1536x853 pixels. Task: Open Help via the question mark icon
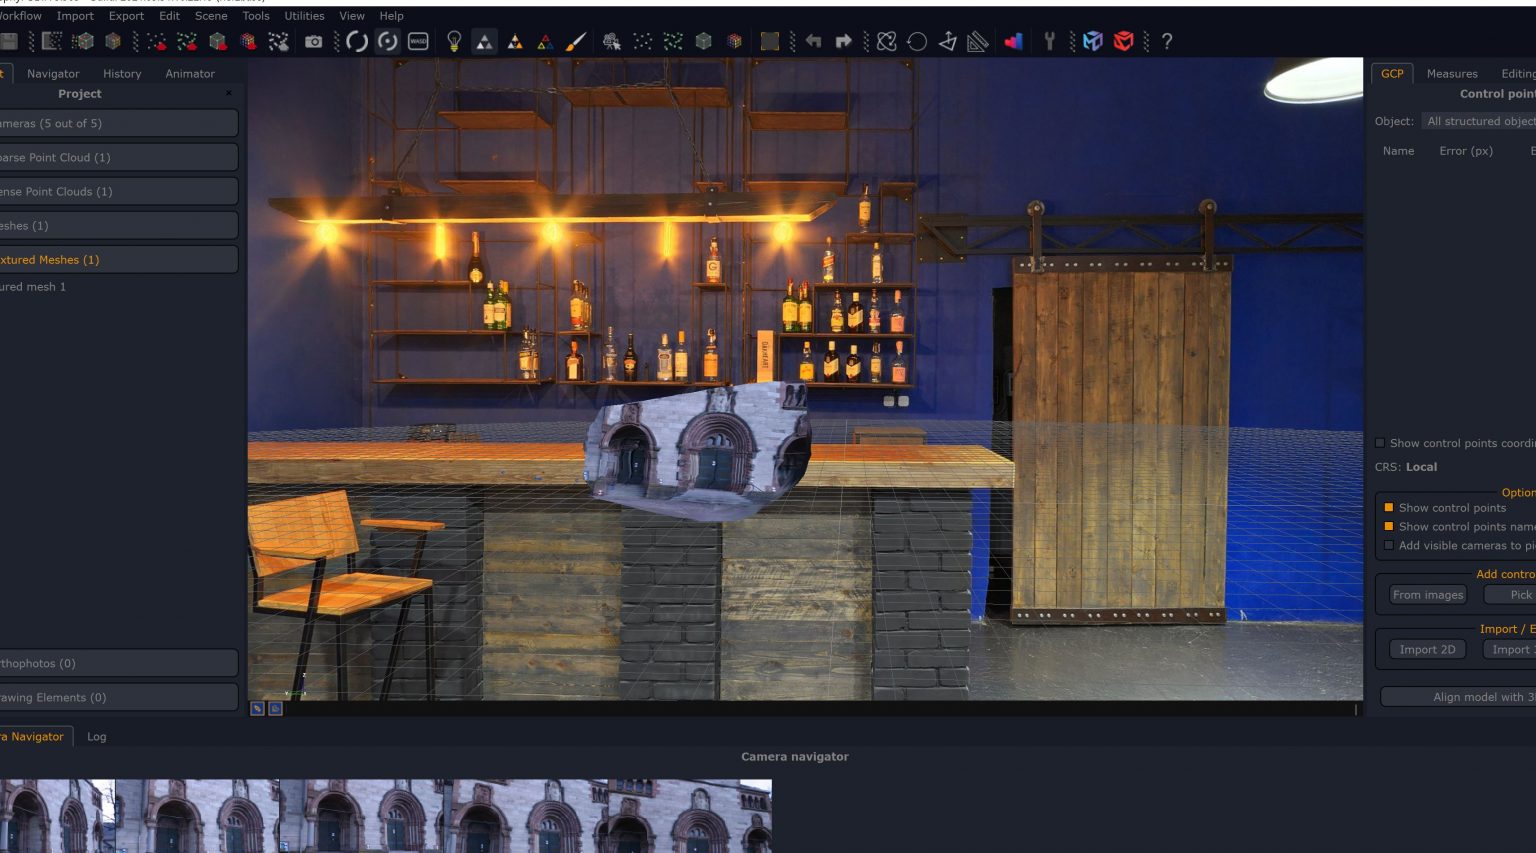[x=1166, y=41]
